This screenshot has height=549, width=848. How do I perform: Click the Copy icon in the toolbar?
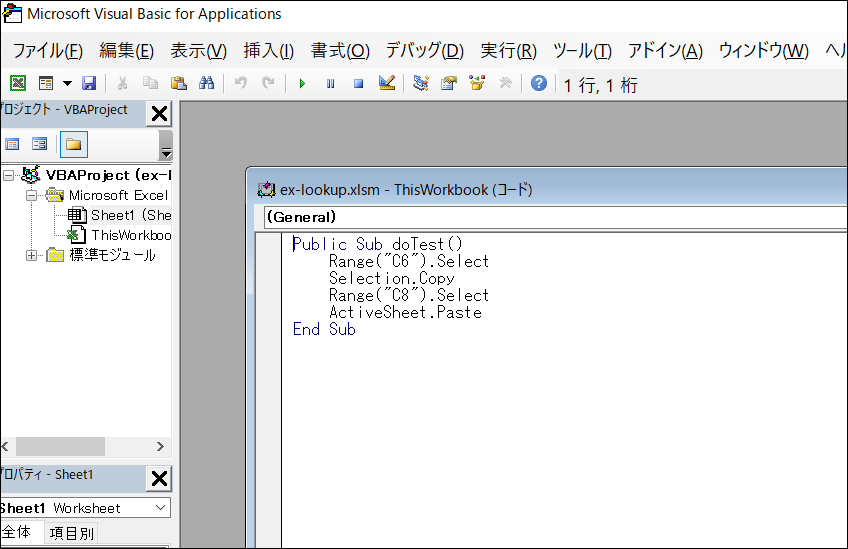click(150, 83)
